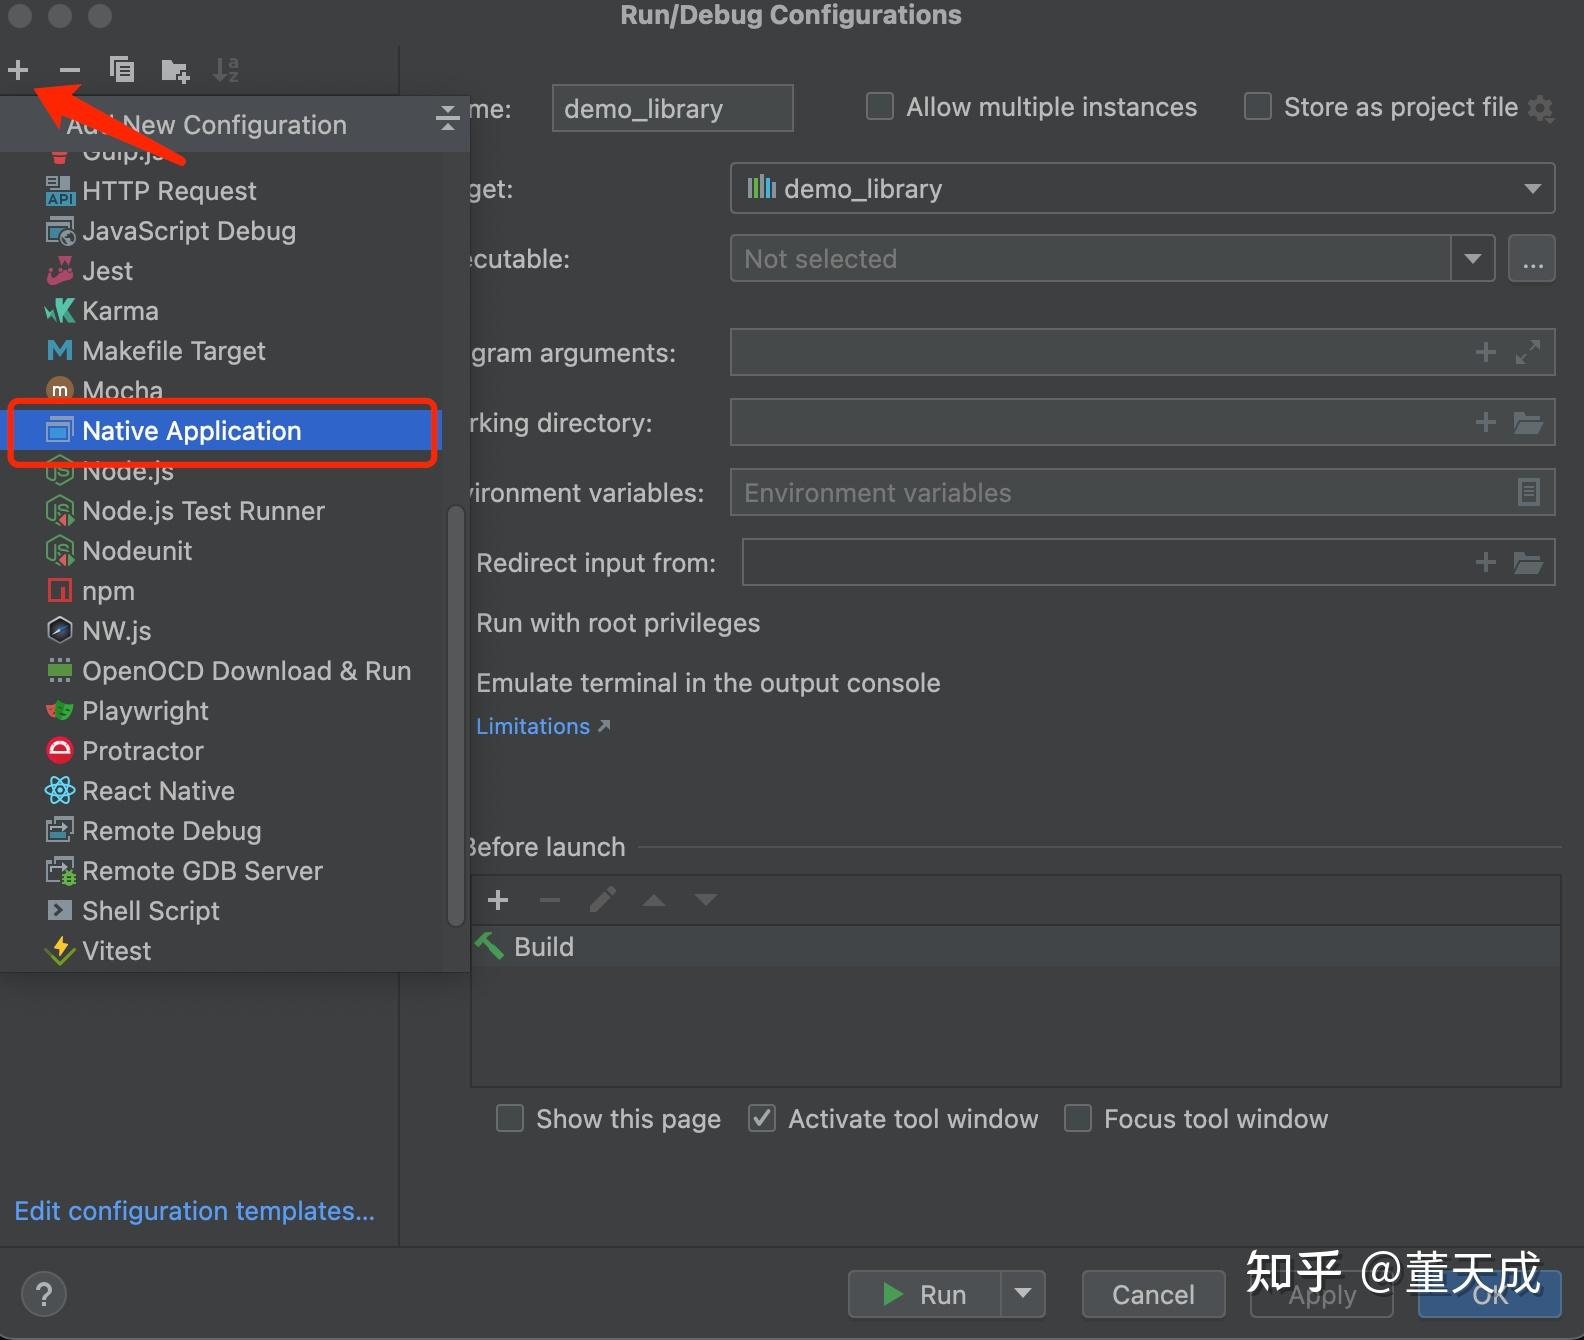Viewport: 1584px width, 1340px height.
Task: Open help with the question mark button
Action: [x=44, y=1295]
